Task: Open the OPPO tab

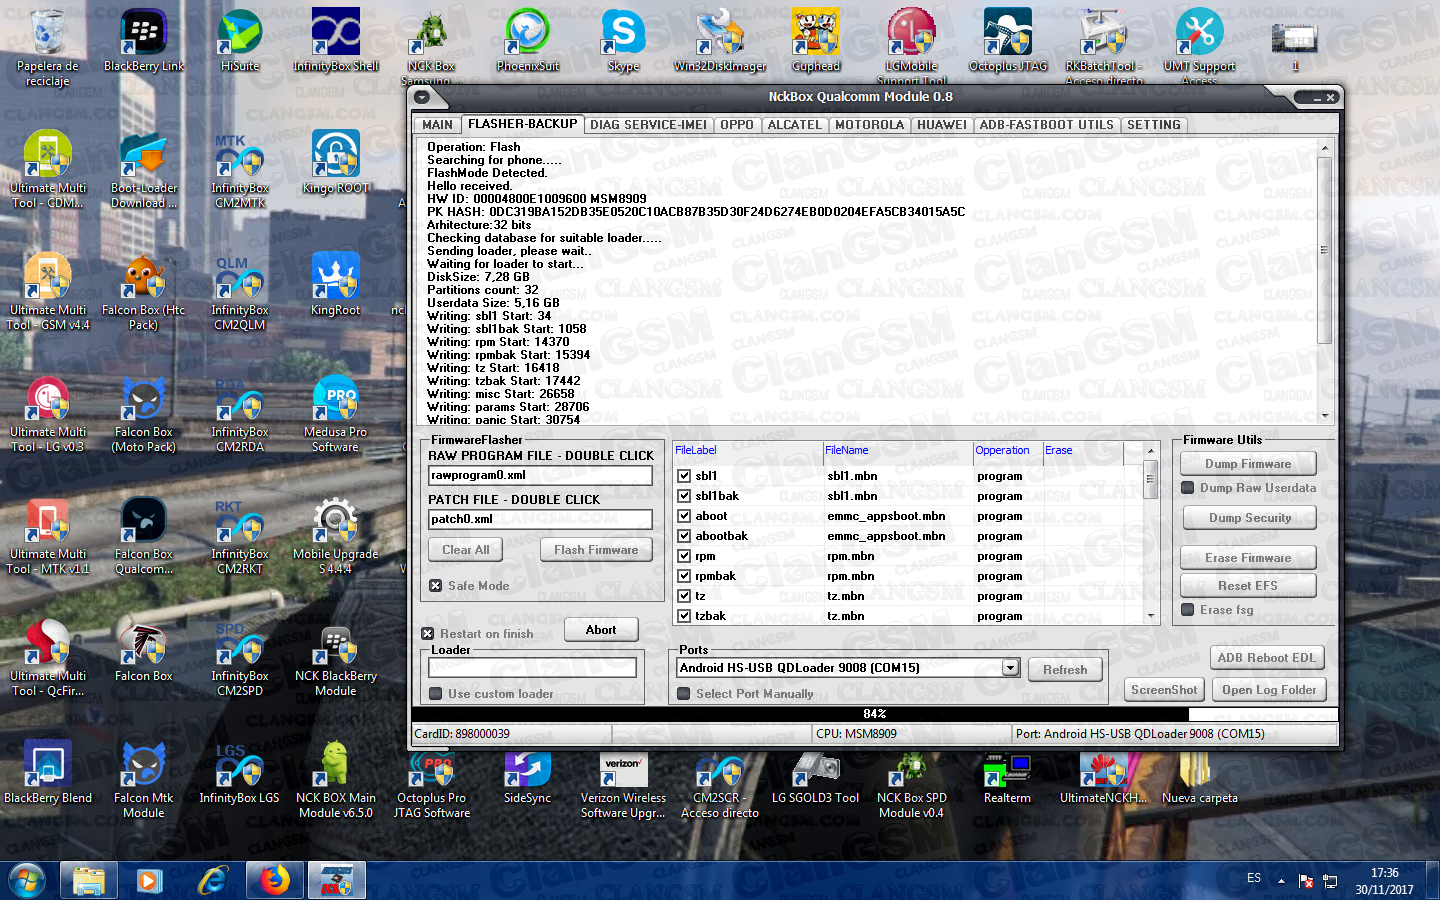Action: 737,125
